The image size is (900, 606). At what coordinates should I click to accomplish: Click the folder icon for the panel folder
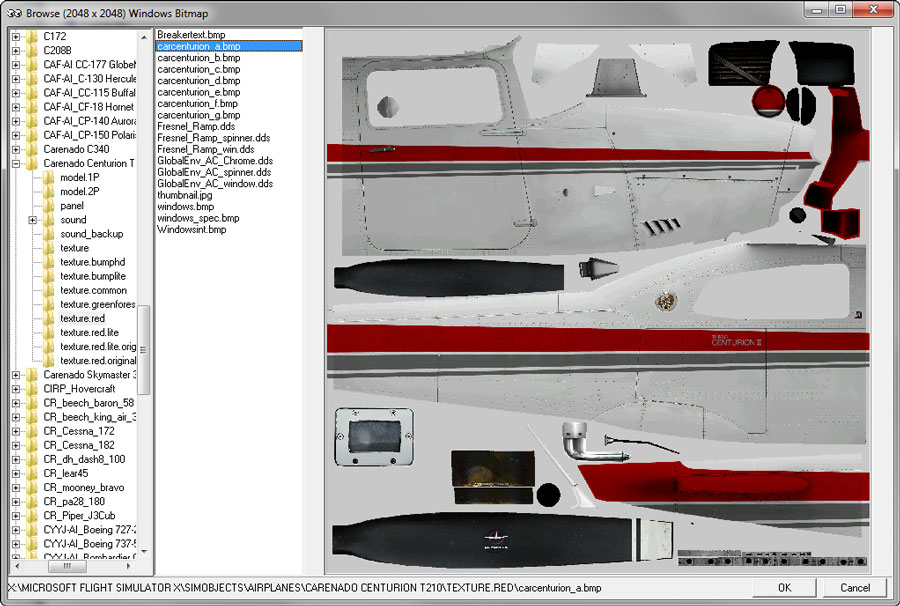pos(48,205)
